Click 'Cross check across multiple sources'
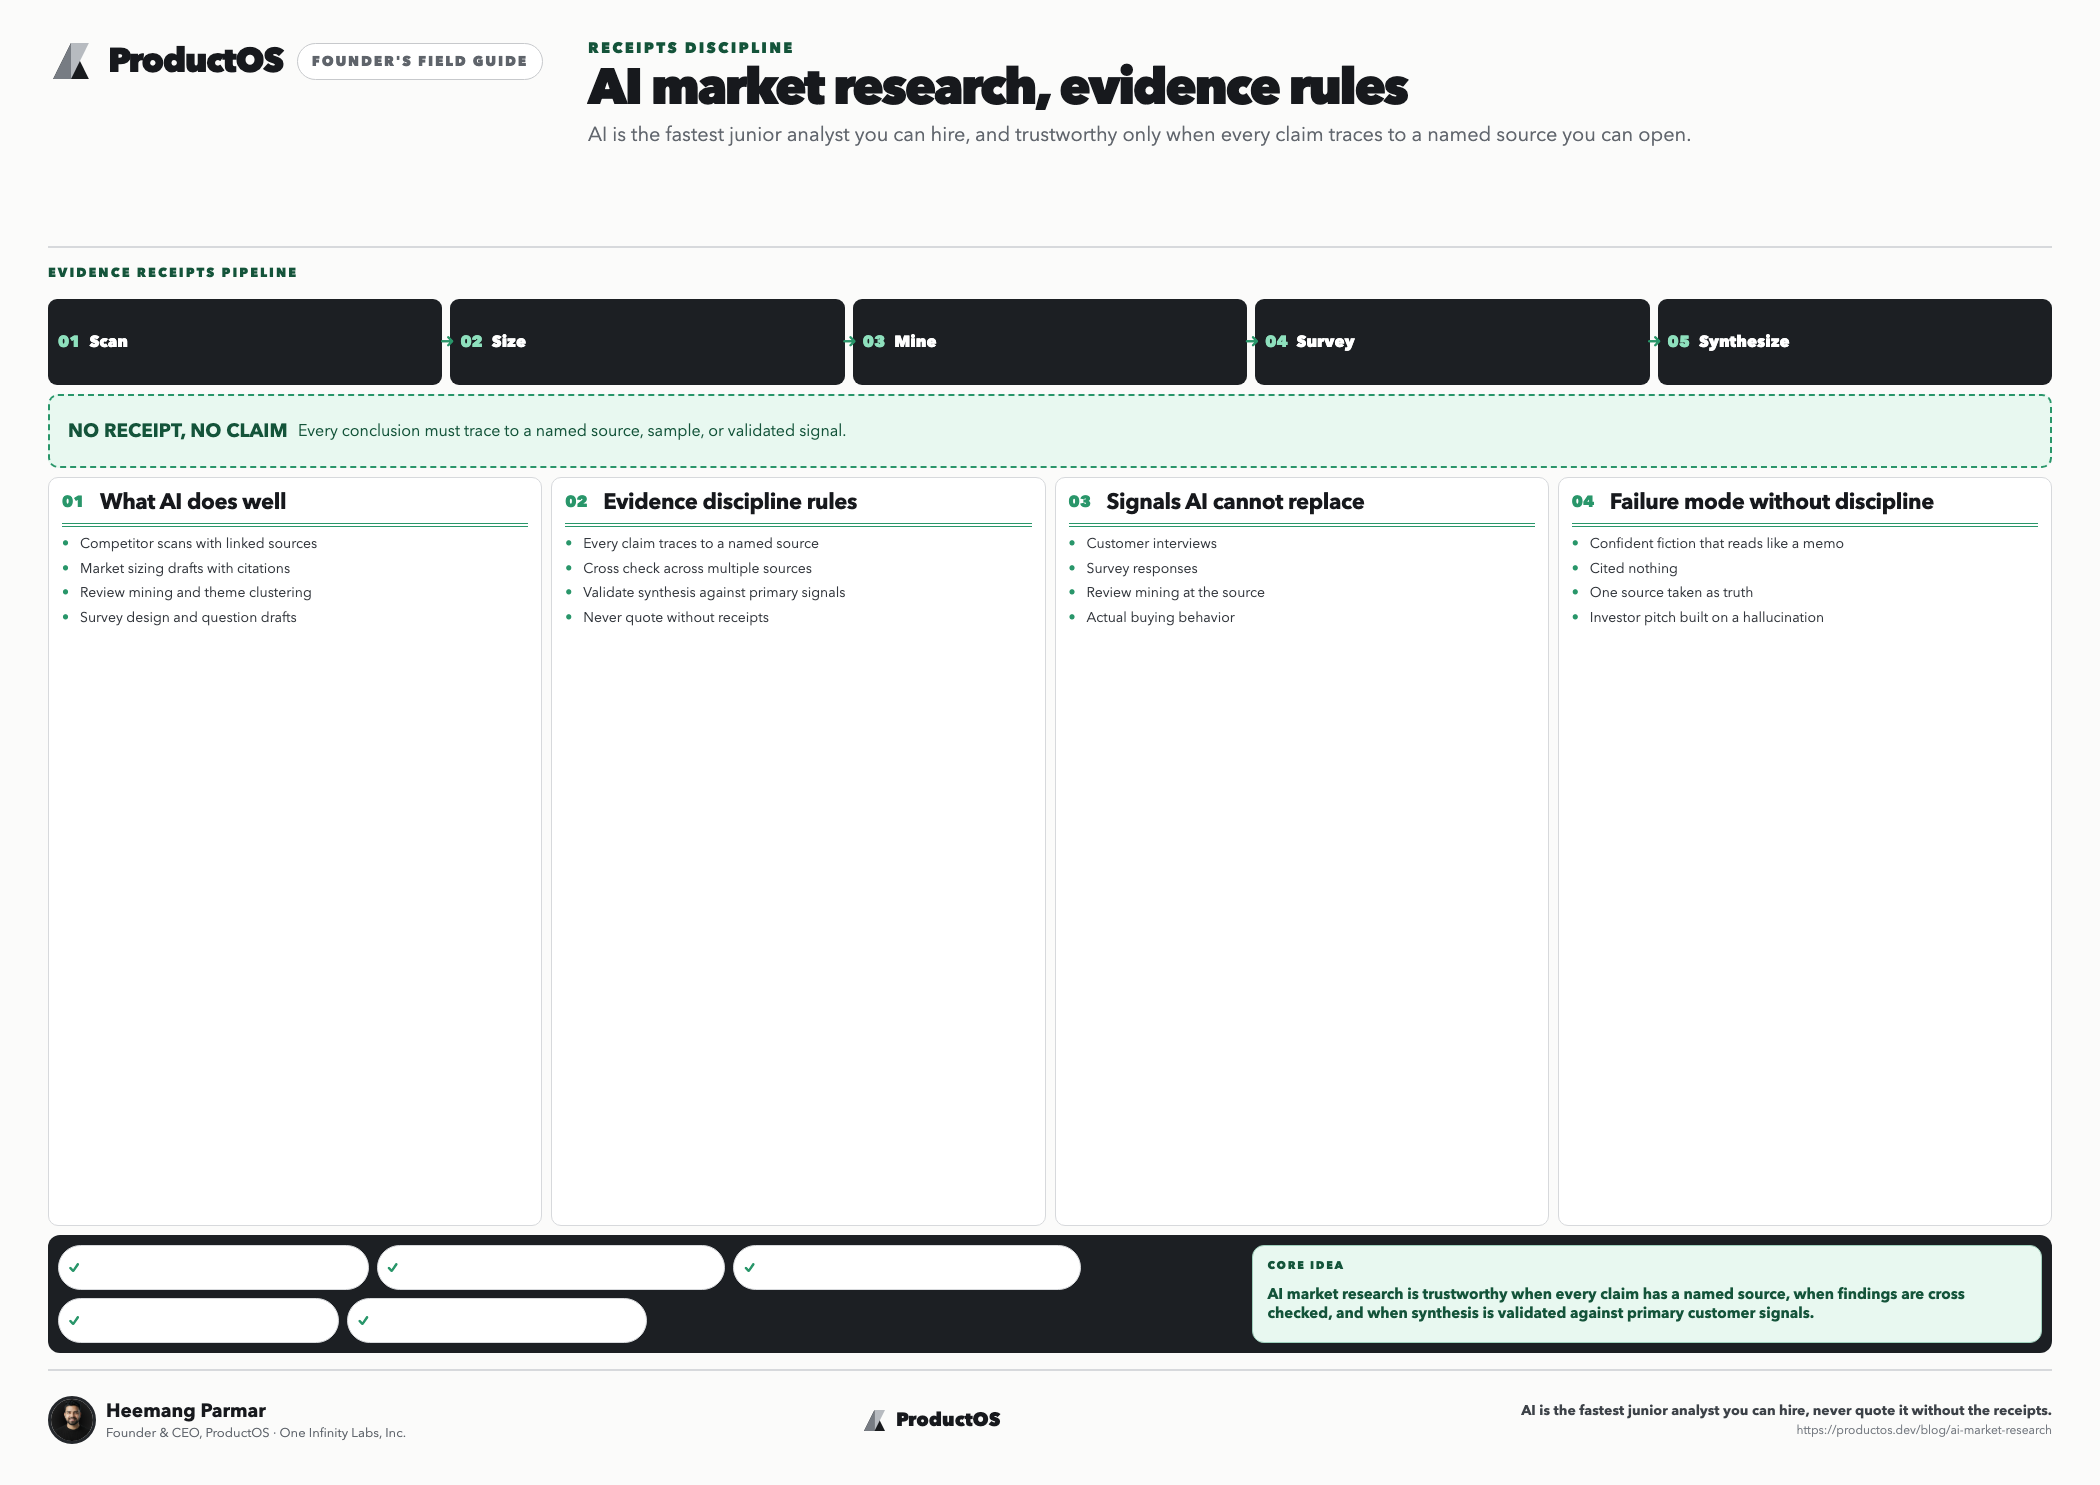The width and height of the screenshot is (2100, 1485). tap(697, 568)
